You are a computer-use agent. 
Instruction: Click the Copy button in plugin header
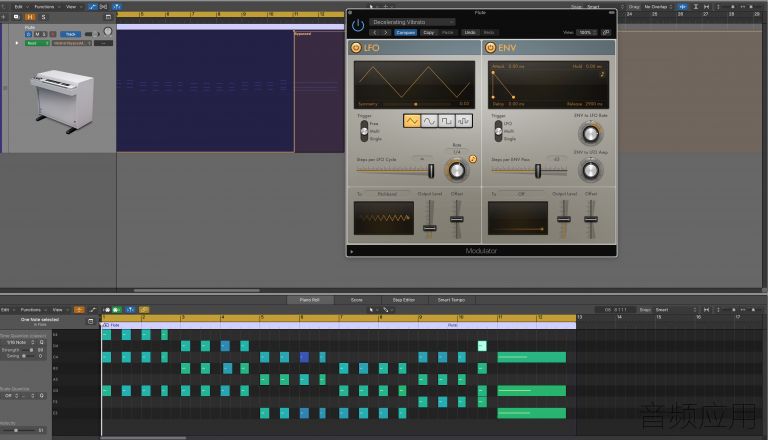coord(429,32)
